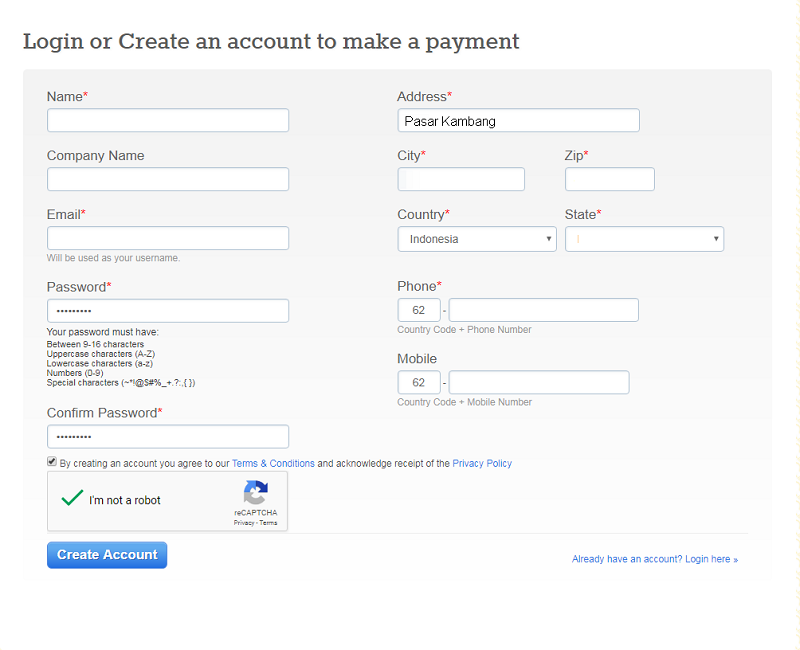Open the State dropdown

point(644,239)
